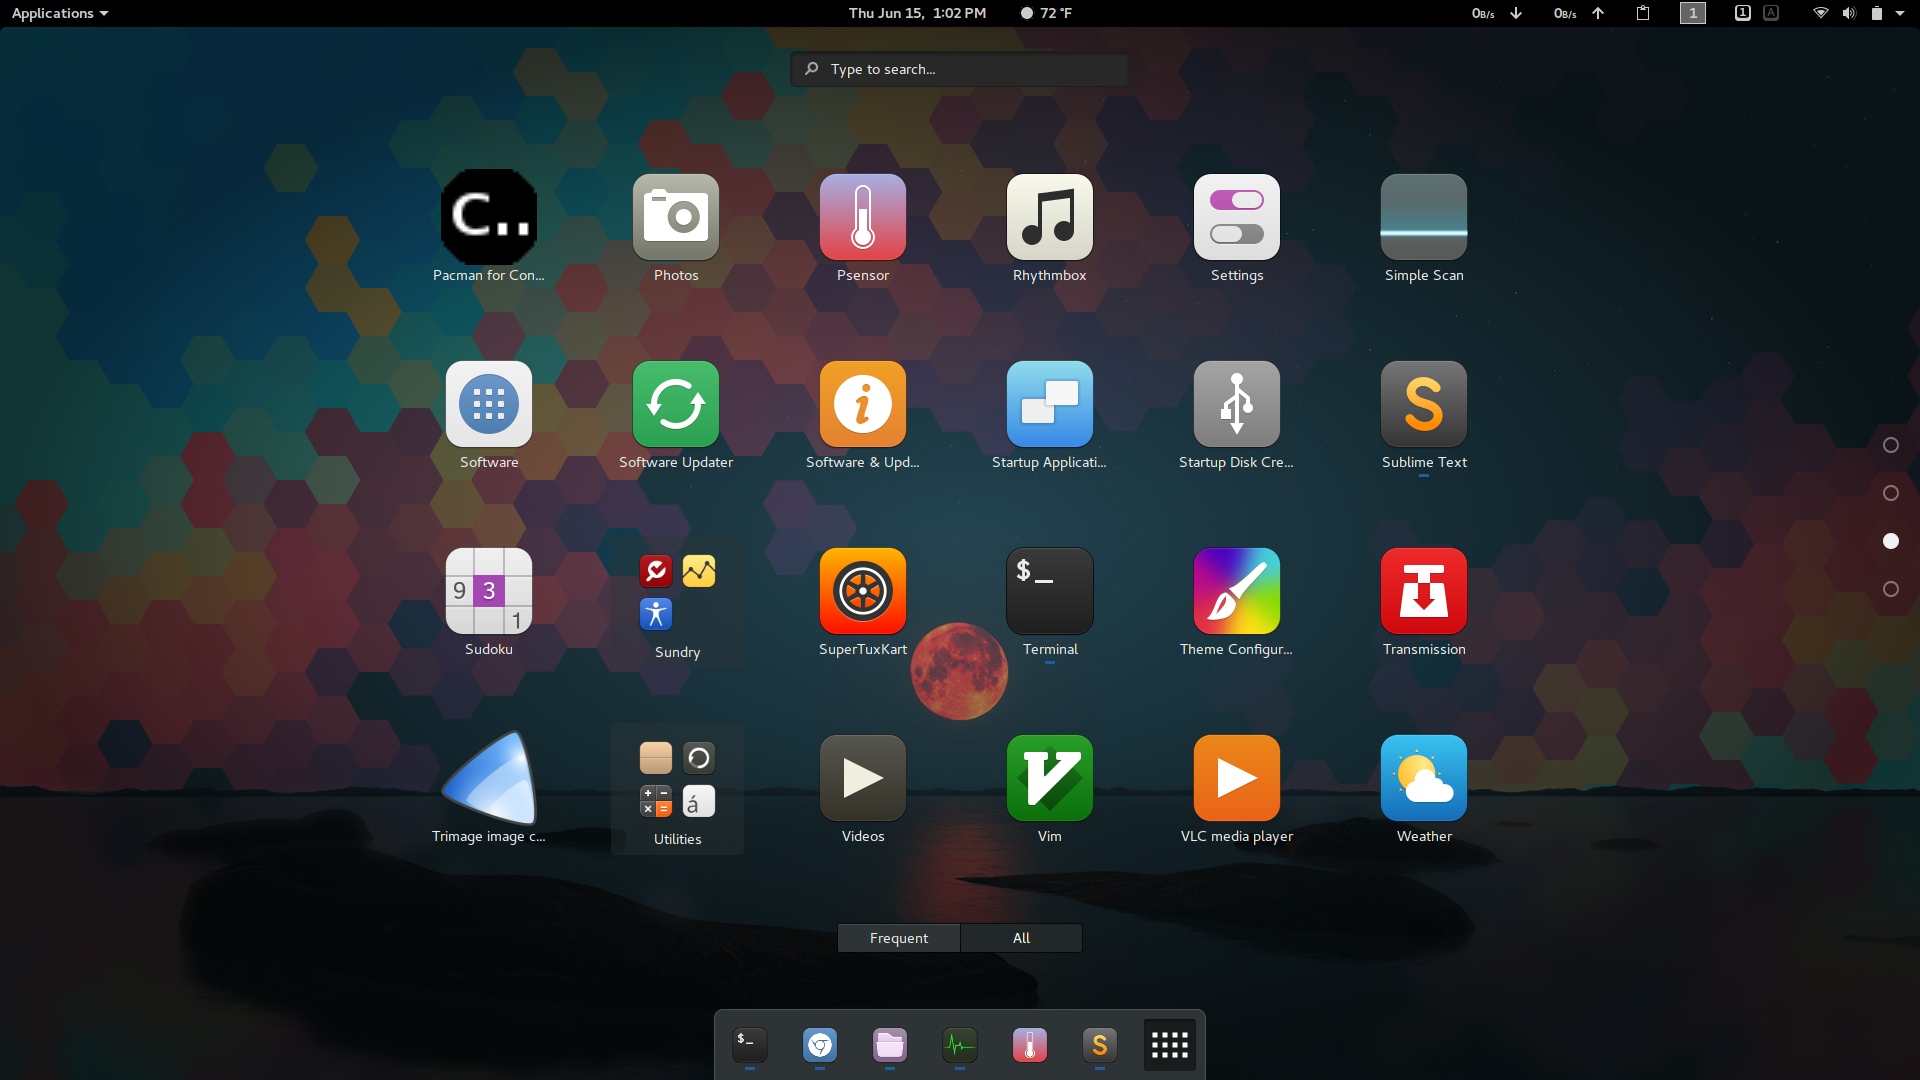Open System Monitor from the dock
Screen dimensions: 1920x1080
(x=960, y=1045)
